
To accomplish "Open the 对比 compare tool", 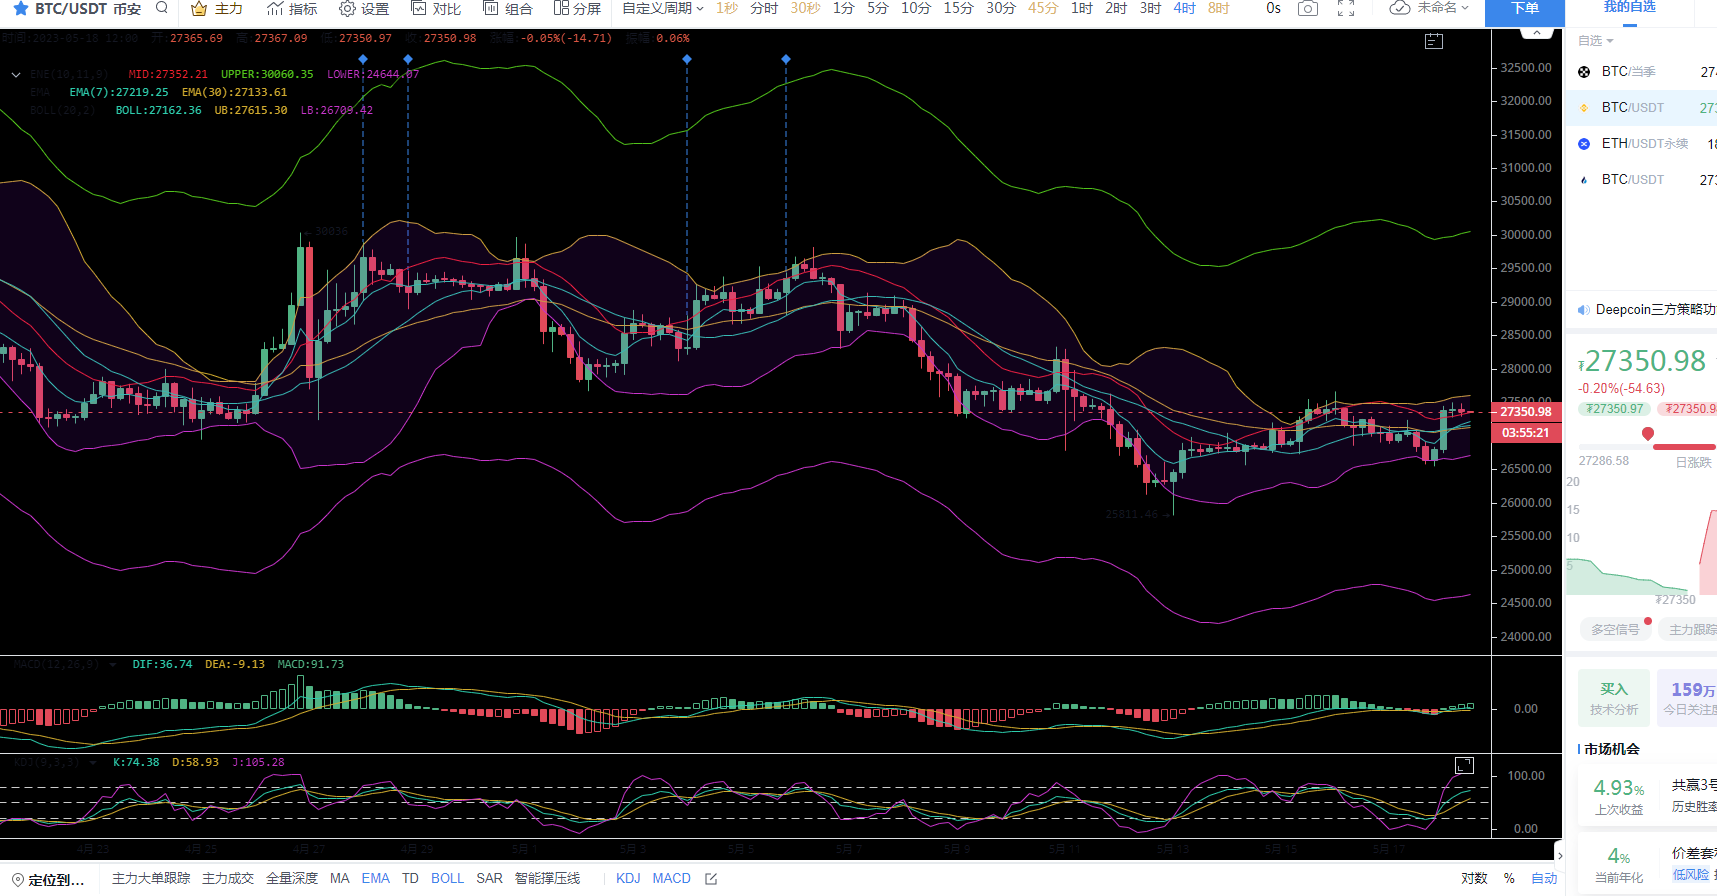I will [x=436, y=9].
